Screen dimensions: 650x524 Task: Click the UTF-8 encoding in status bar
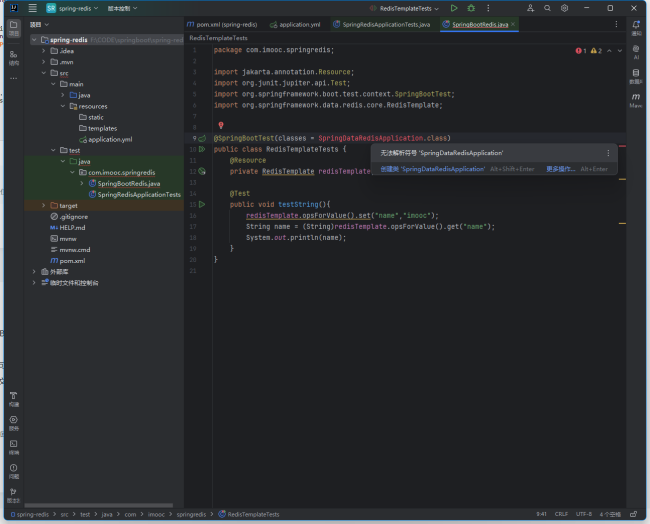pos(582,514)
